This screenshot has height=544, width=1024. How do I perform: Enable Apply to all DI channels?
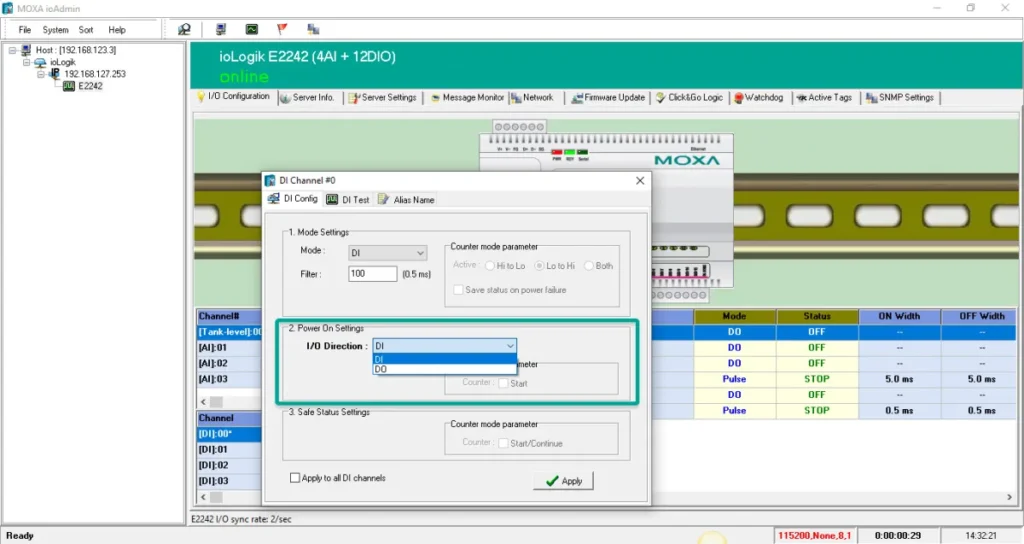pos(295,478)
